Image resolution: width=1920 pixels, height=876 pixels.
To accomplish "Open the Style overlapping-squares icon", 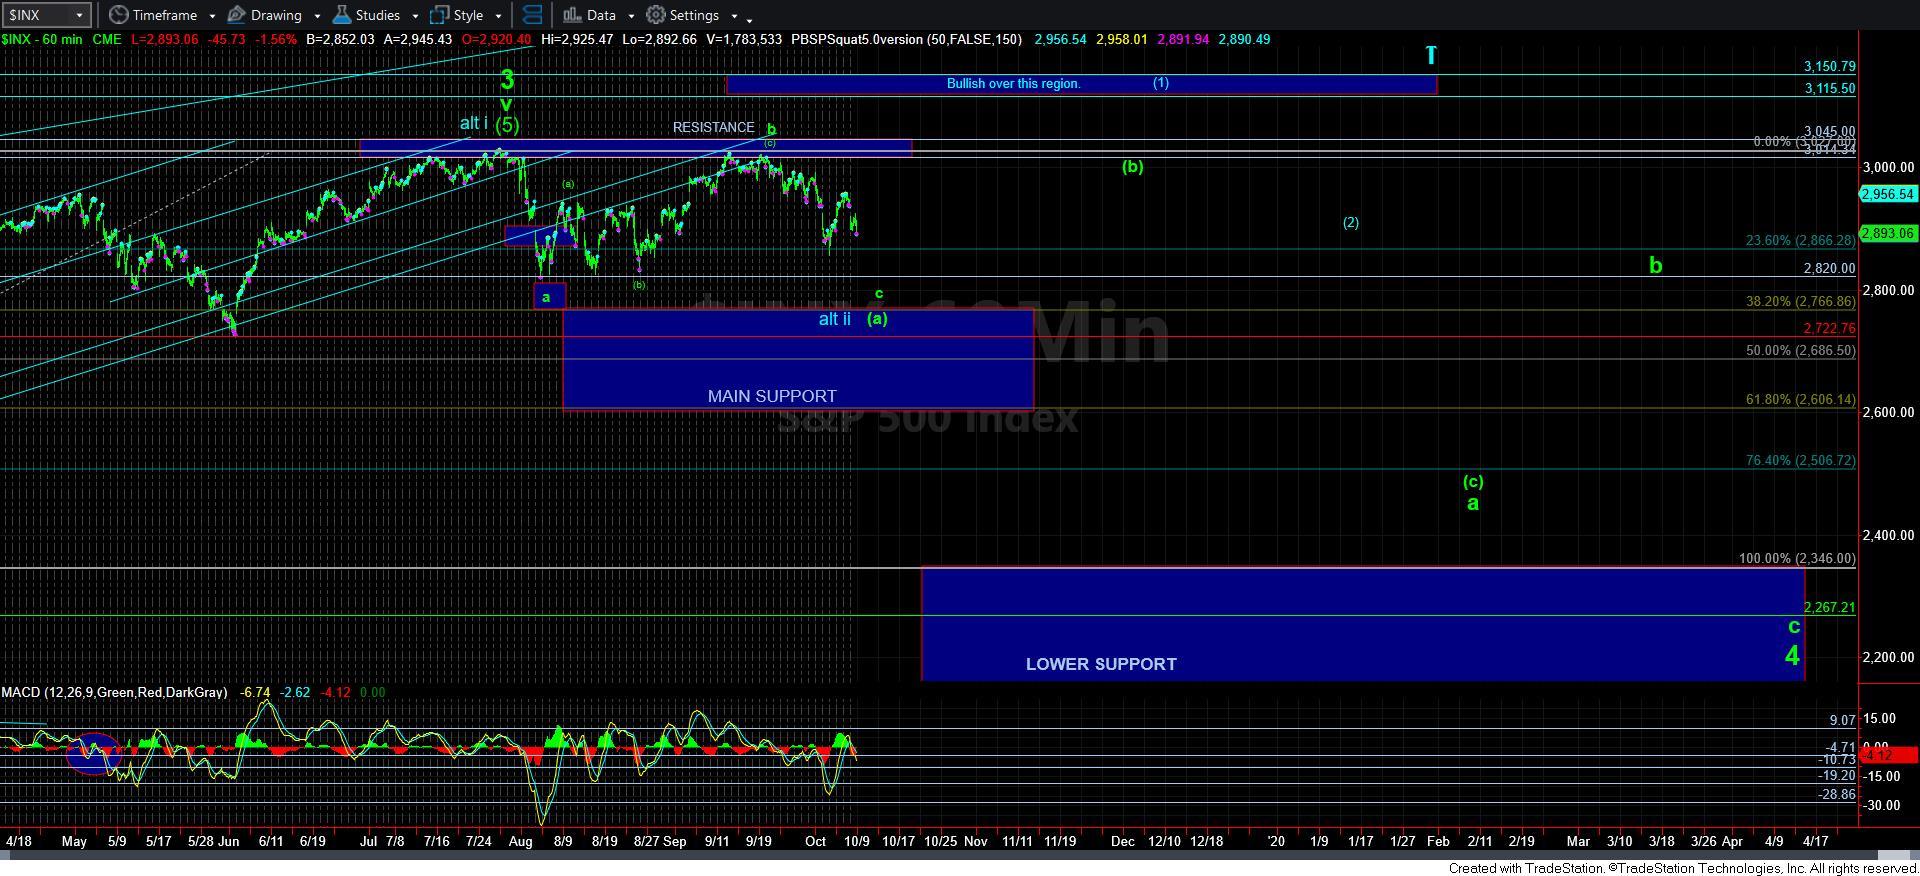I will click(x=439, y=15).
